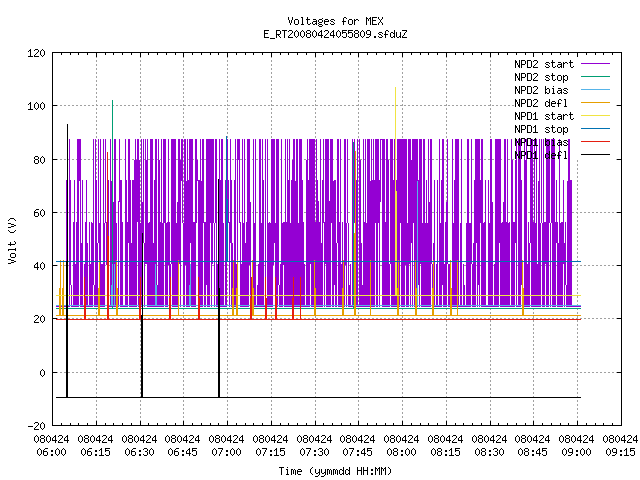640x480 pixels.
Task: Click the 0 y-axis tick label
Action: point(42,373)
